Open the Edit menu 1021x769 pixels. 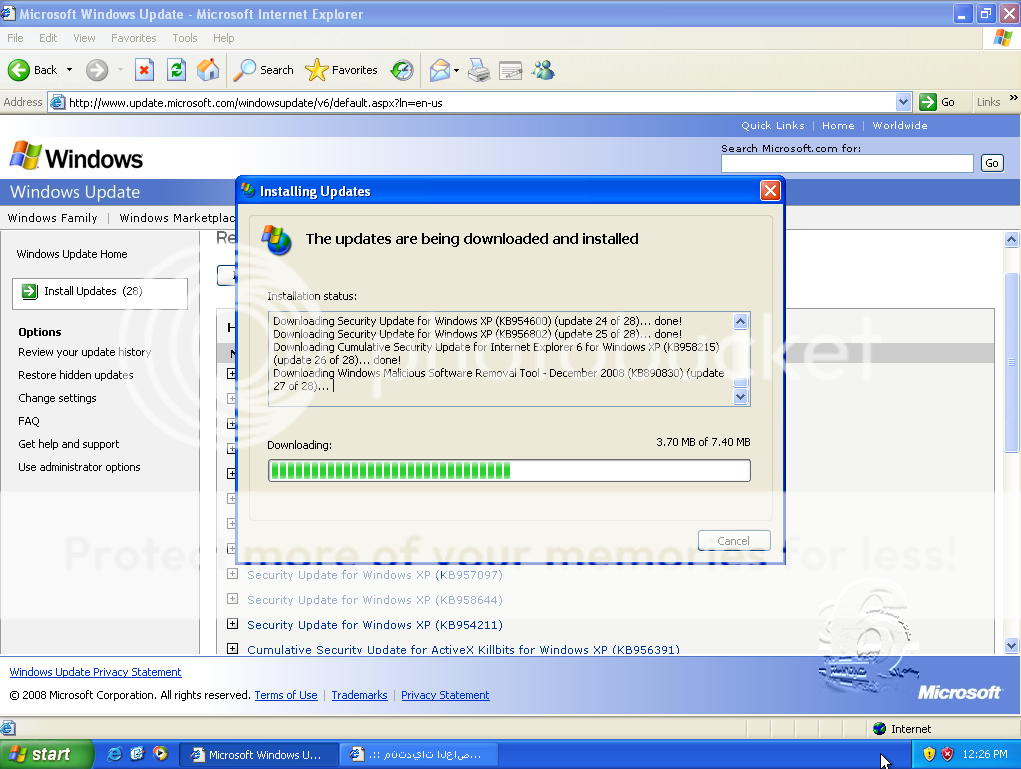tap(48, 38)
